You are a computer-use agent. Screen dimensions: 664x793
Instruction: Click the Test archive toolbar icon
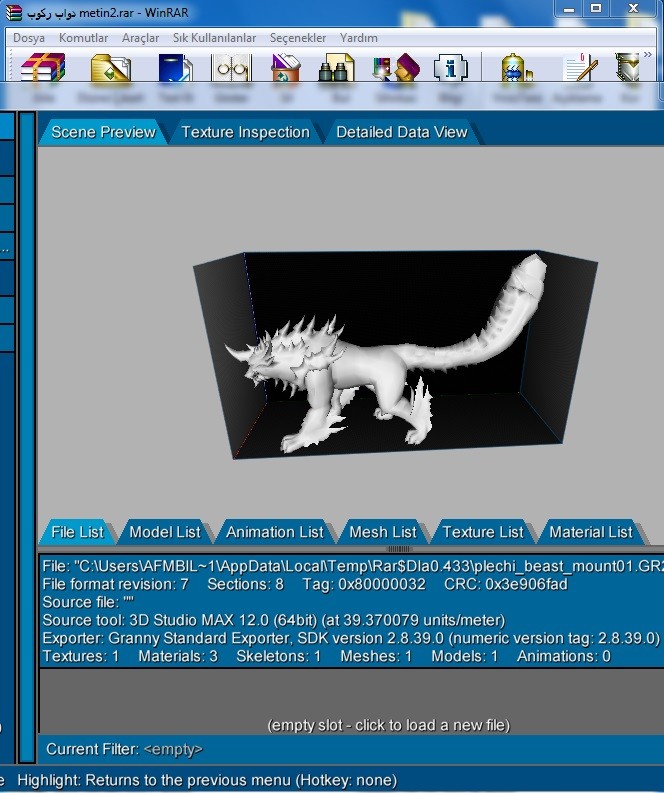[x=175, y=68]
